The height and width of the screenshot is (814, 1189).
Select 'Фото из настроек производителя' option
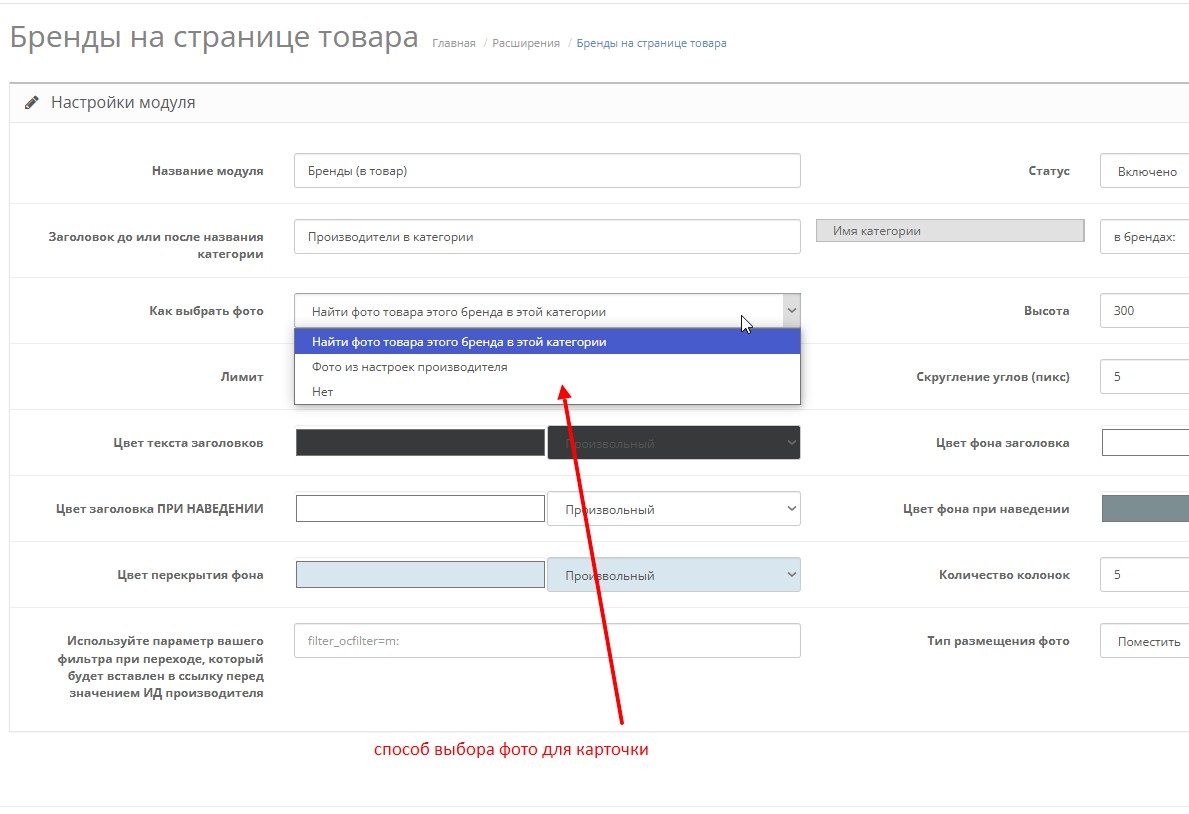(x=409, y=367)
